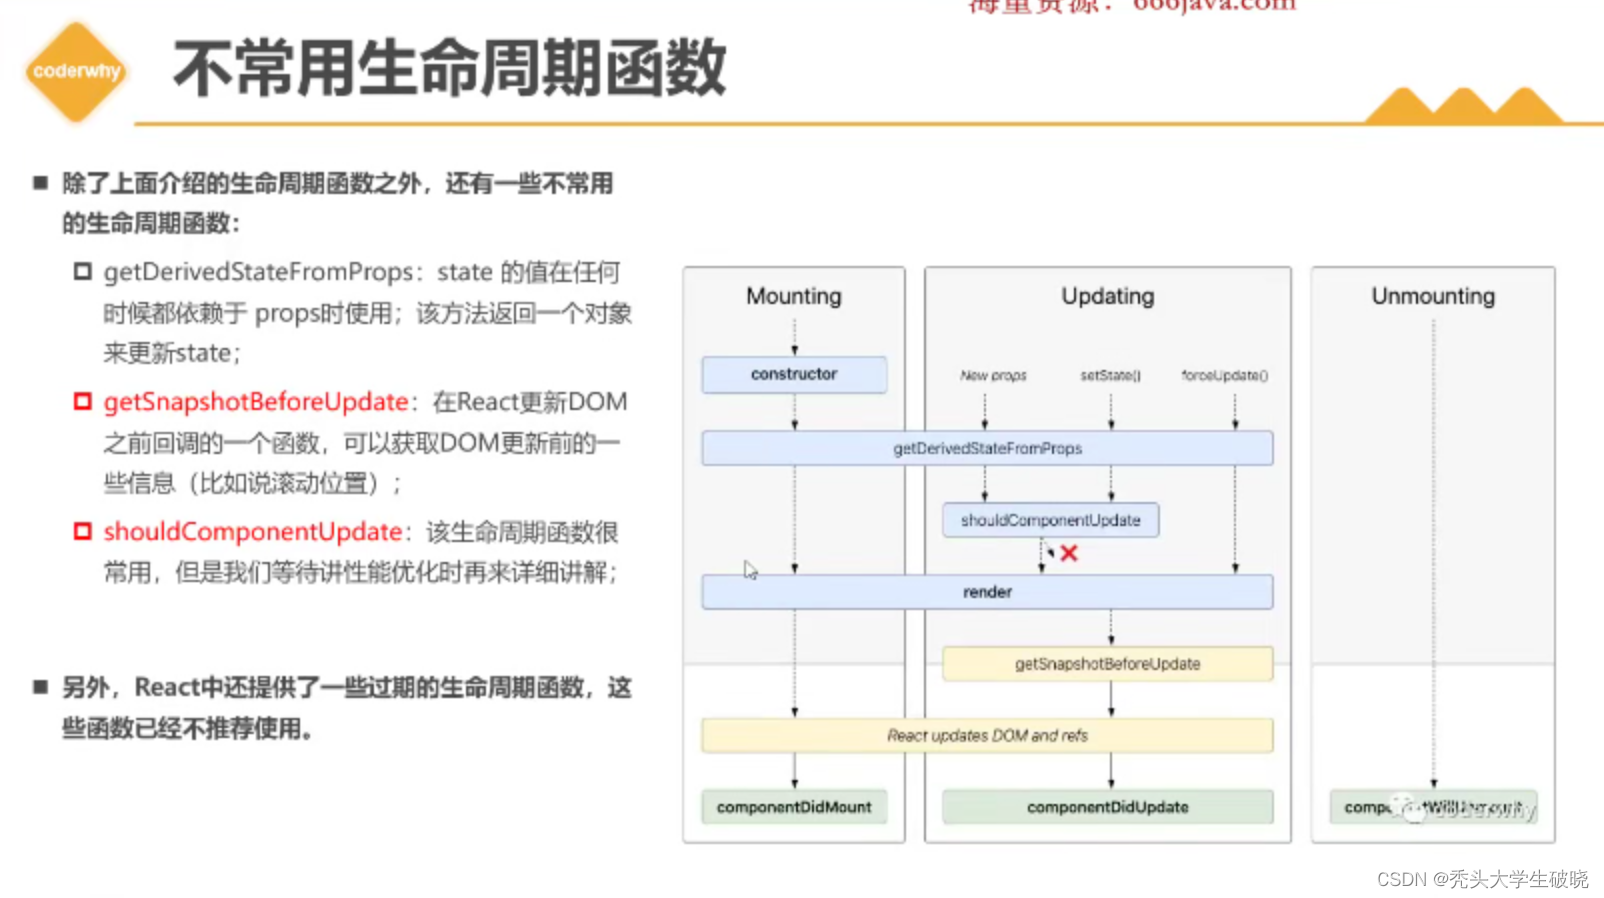Click the render bar in diagram

pos(987,592)
